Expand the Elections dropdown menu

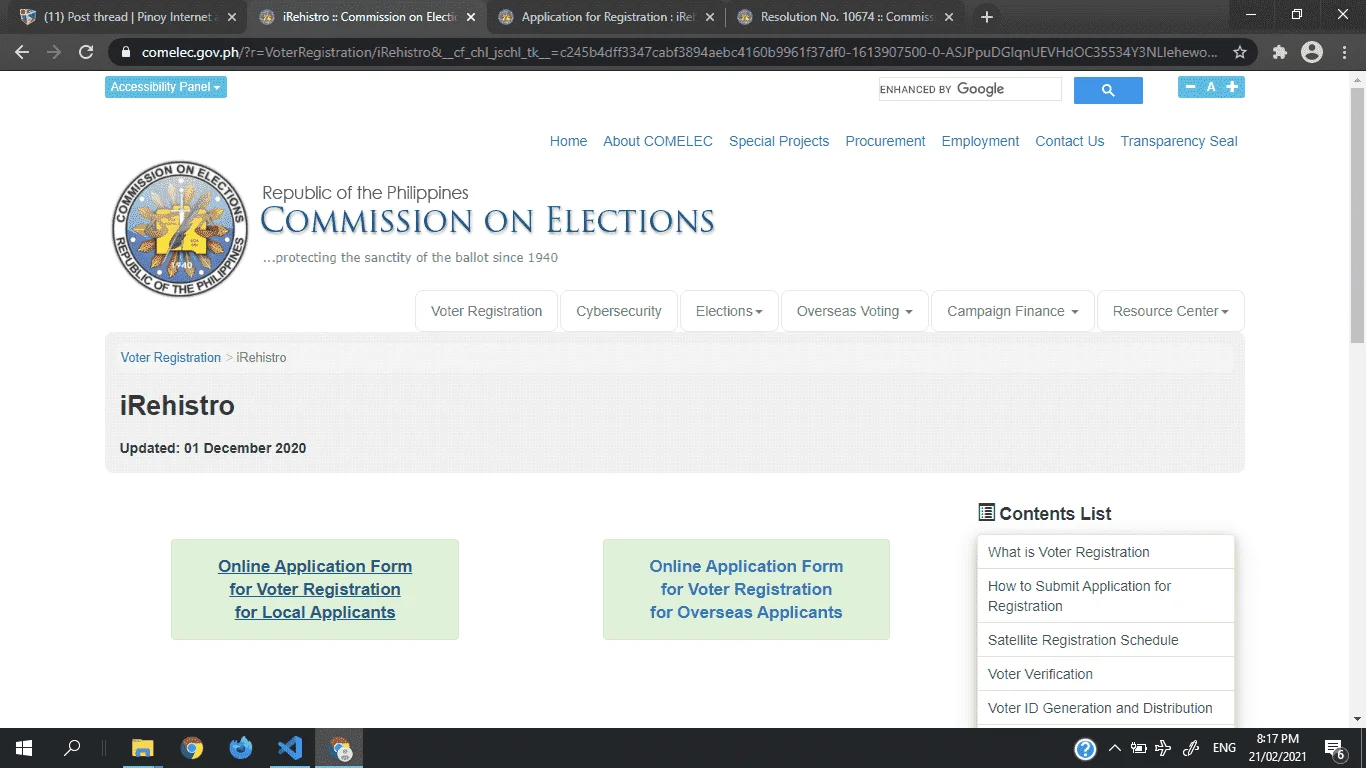point(729,311)
